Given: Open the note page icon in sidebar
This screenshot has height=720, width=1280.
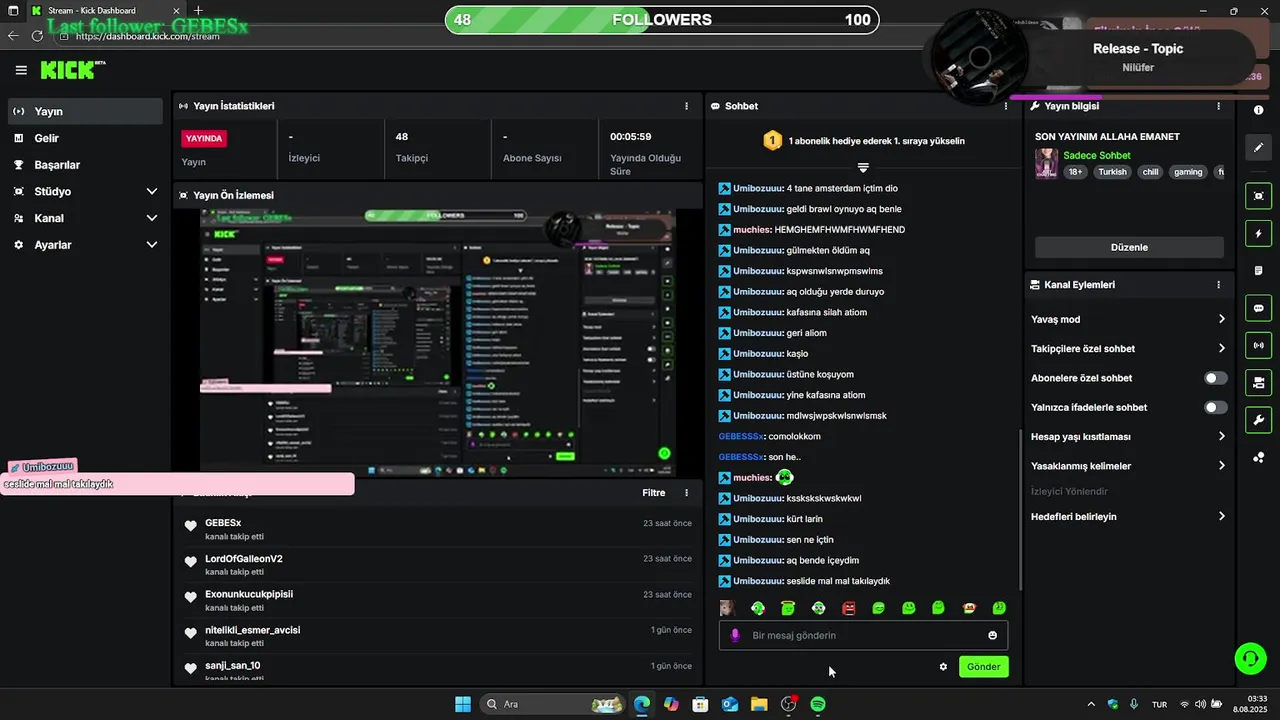Looking at the screenshot, I should [x=1258, y=270].
